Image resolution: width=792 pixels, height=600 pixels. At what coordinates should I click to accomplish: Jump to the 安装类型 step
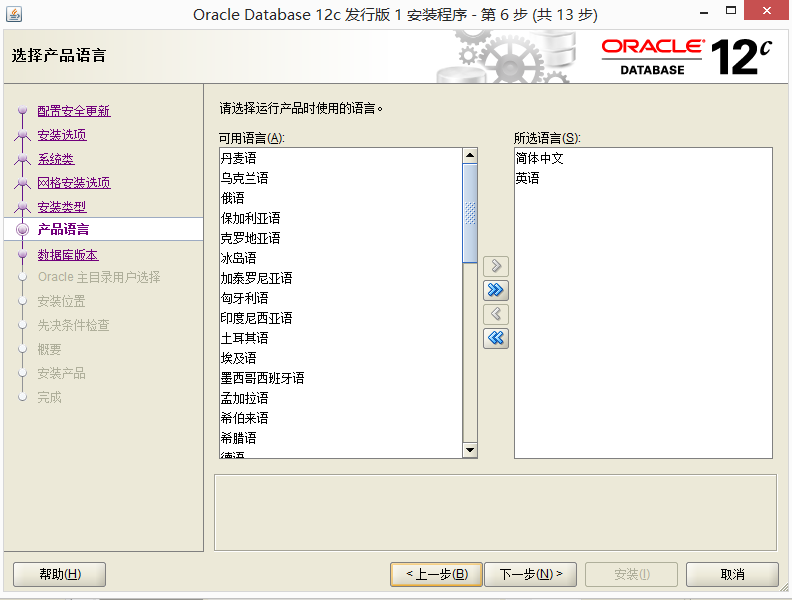[62, 207]
